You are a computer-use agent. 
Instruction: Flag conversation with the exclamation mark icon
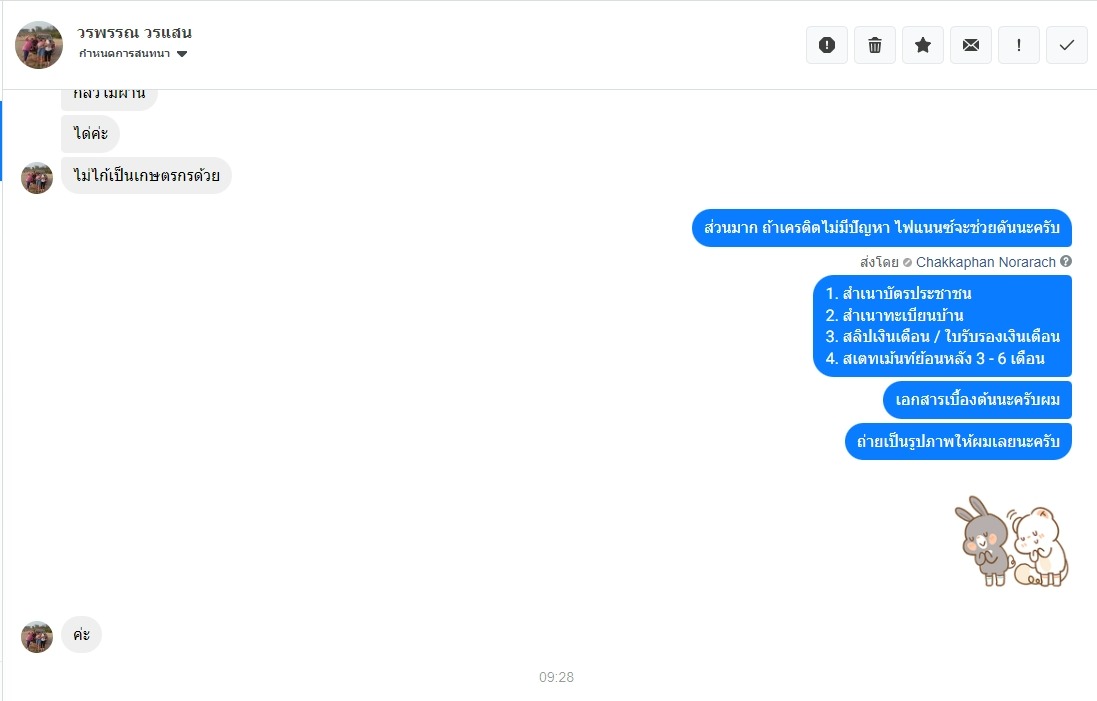point(1019,45)
